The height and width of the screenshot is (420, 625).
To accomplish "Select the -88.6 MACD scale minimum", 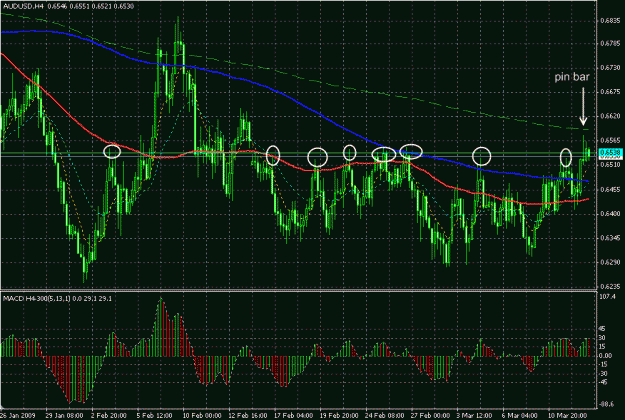I will pyautogui.click(x=607, y=404).
